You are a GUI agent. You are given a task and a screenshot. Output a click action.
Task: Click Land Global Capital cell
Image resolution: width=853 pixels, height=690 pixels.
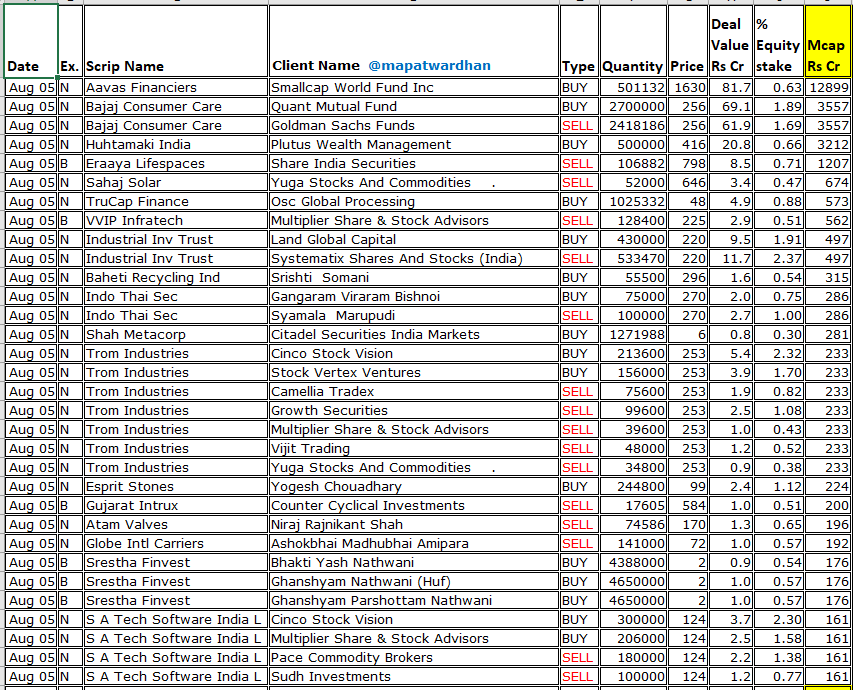click(x=413, y=240)
